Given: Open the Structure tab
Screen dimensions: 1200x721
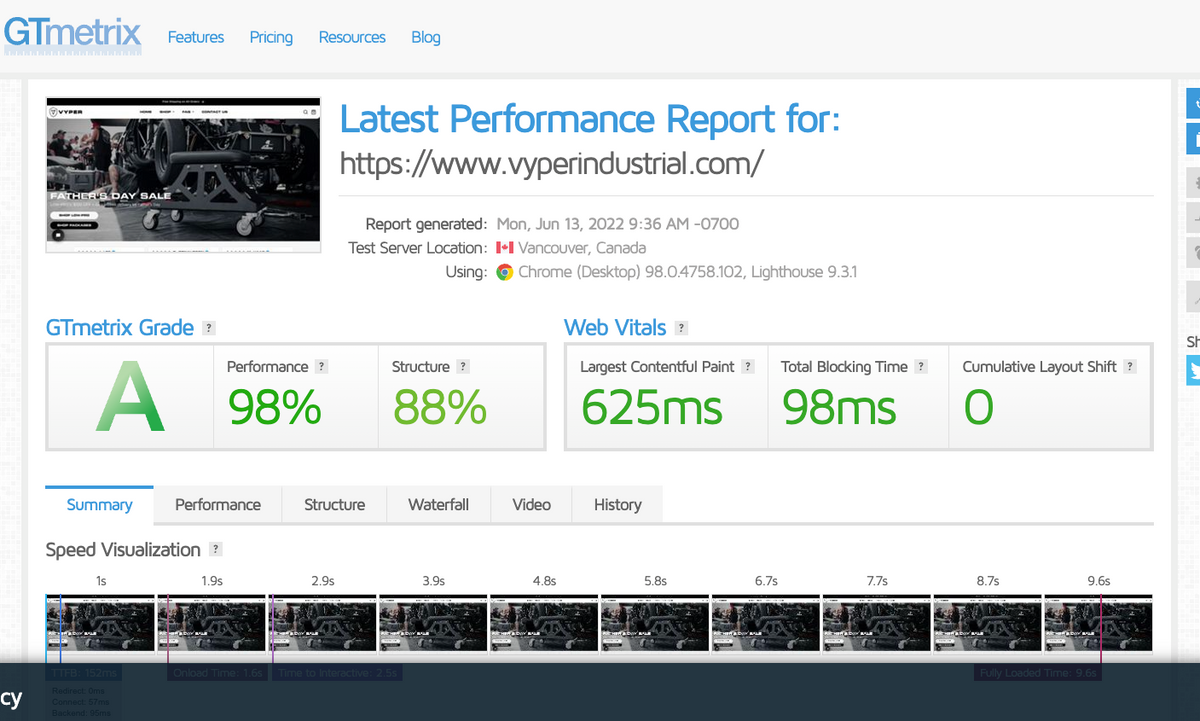Looking at the screenshot, I should click(x=334, y=505).
